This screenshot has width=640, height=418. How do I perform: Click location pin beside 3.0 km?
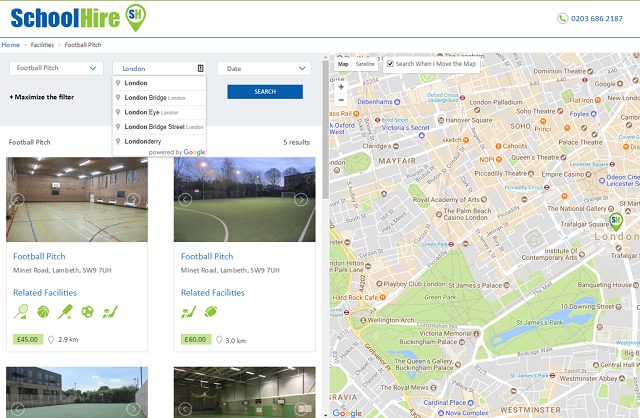coord(219,340)
